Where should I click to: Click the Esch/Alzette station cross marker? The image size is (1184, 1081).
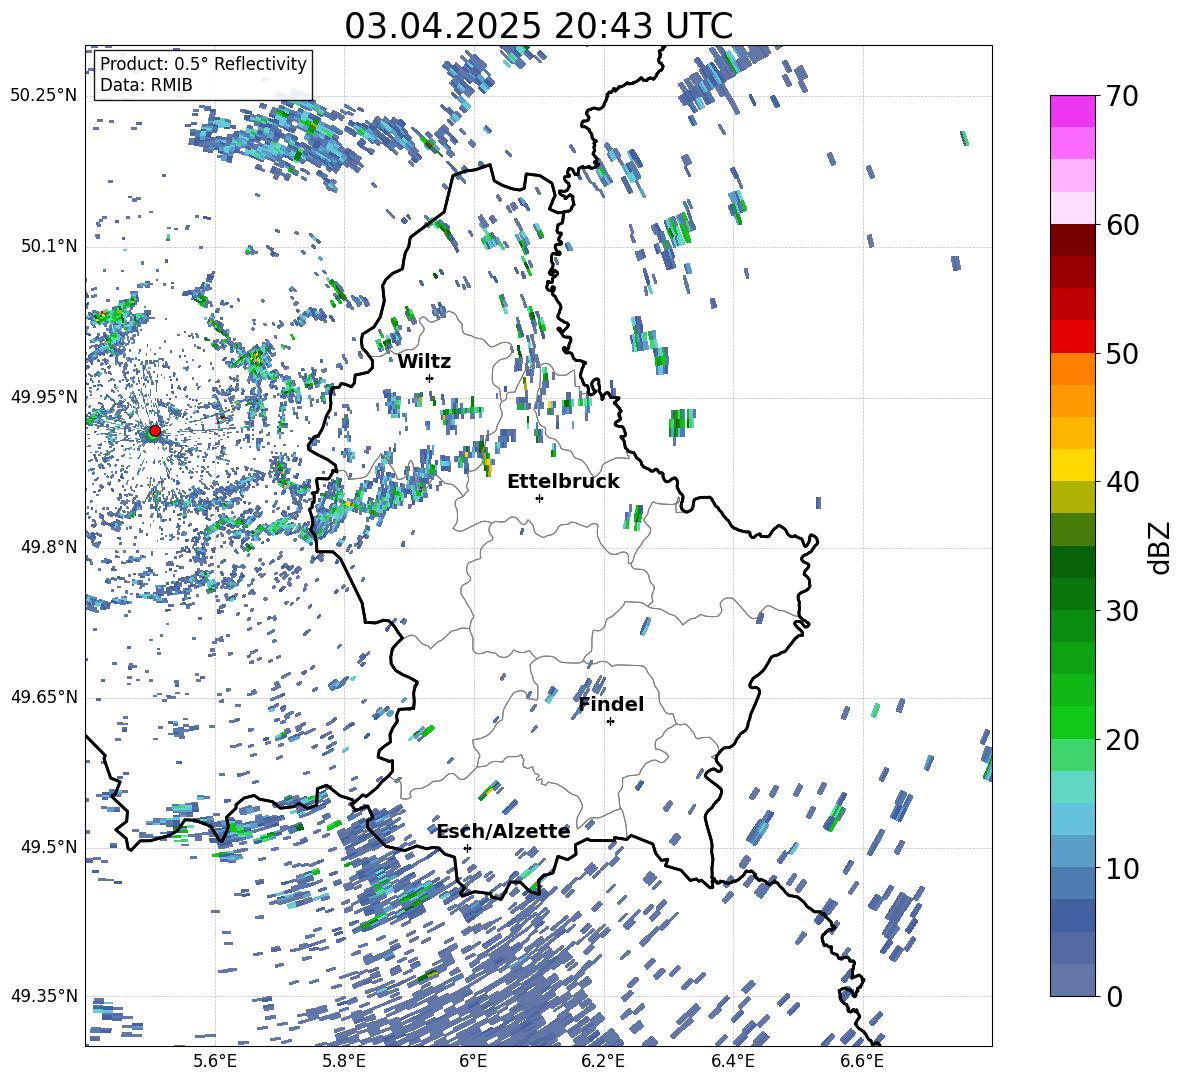coord(467,848)
